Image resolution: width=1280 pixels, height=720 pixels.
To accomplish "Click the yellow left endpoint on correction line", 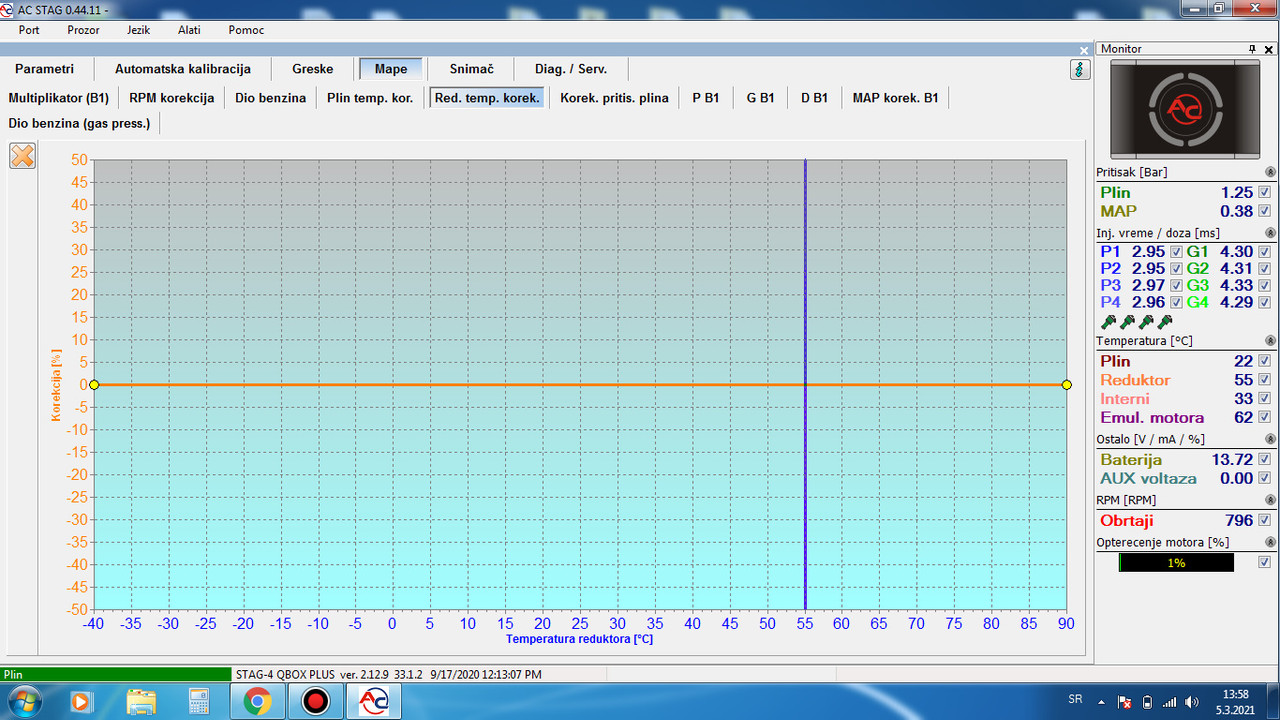I will (x=94, y=385).
